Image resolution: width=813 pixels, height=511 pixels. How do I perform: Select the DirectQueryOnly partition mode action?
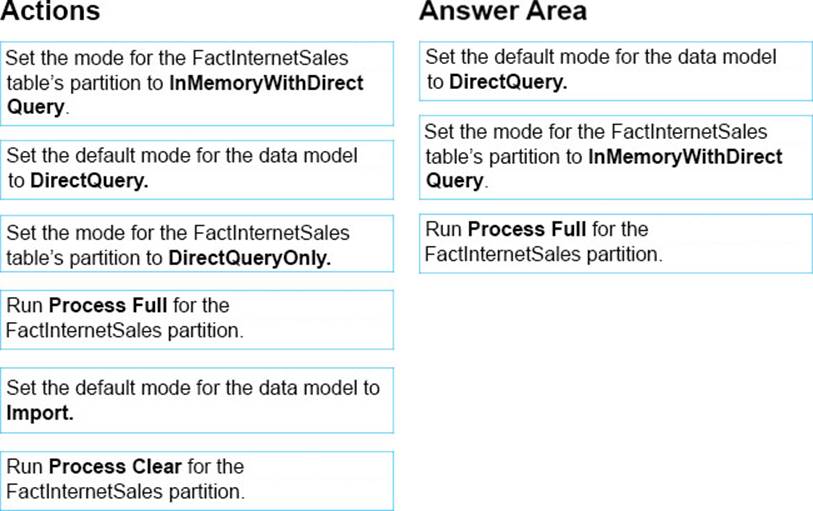197,244
